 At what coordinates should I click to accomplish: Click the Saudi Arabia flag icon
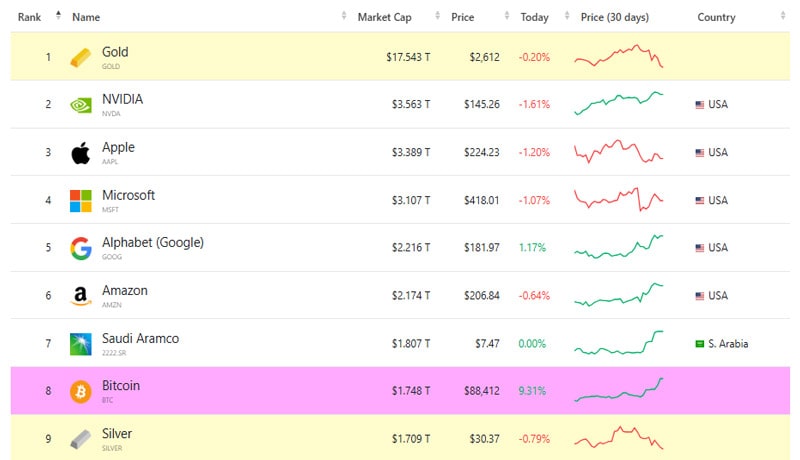(x=699, y=344)
